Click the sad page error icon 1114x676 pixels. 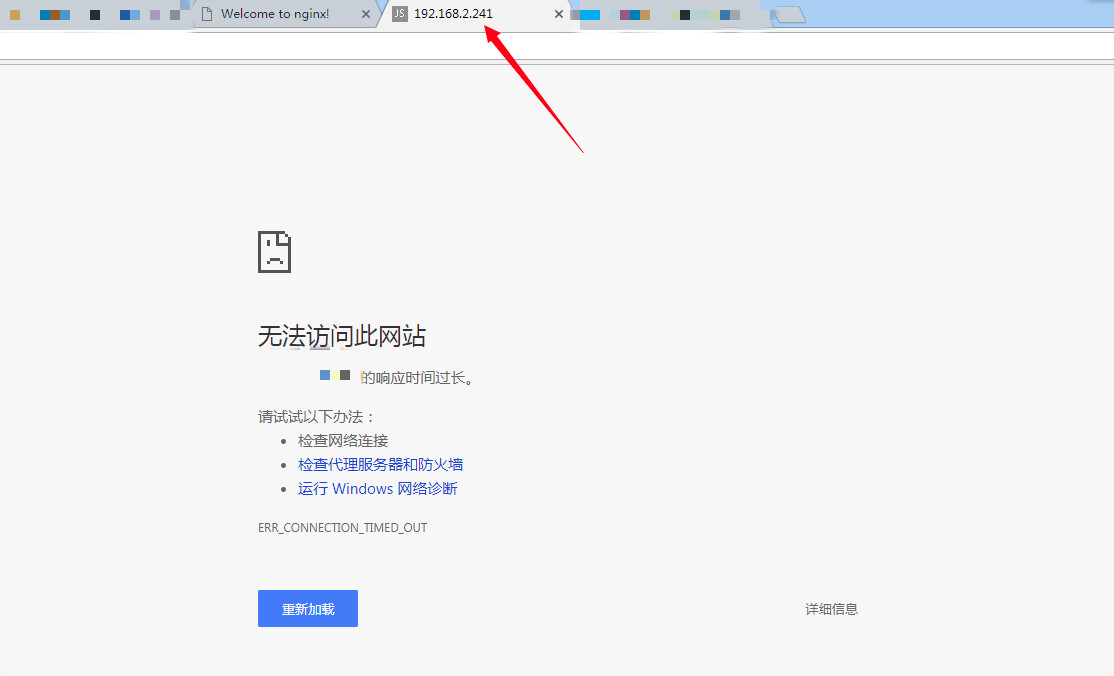pos(274,251)
